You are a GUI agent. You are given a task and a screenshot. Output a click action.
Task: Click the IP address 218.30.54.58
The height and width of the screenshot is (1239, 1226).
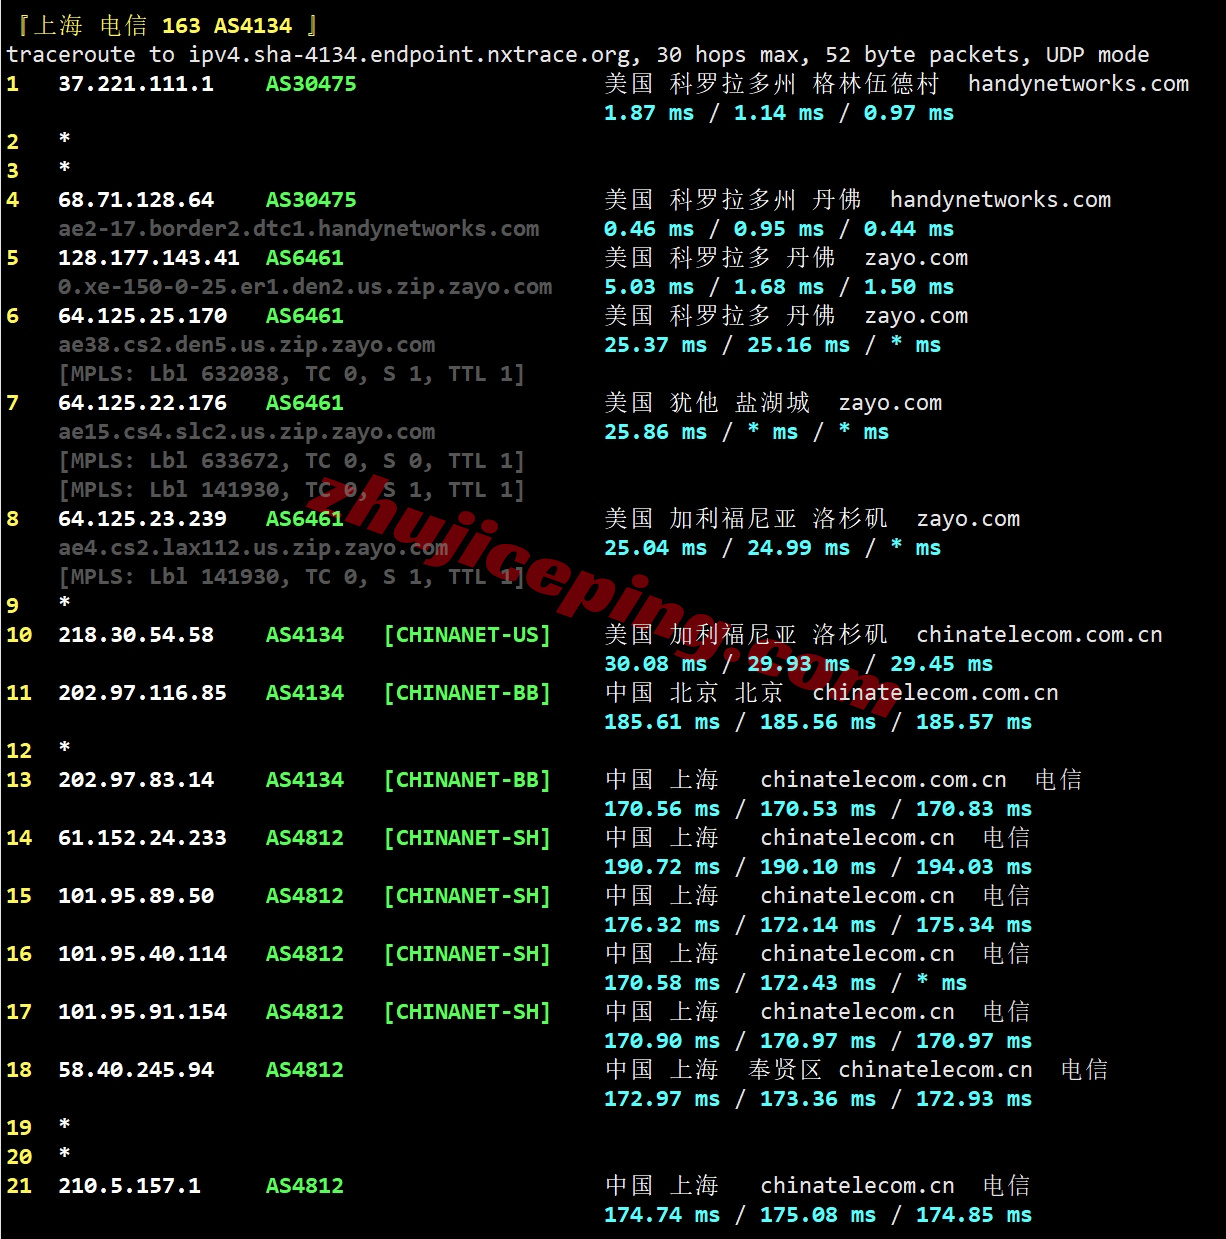tap(135, 635)
